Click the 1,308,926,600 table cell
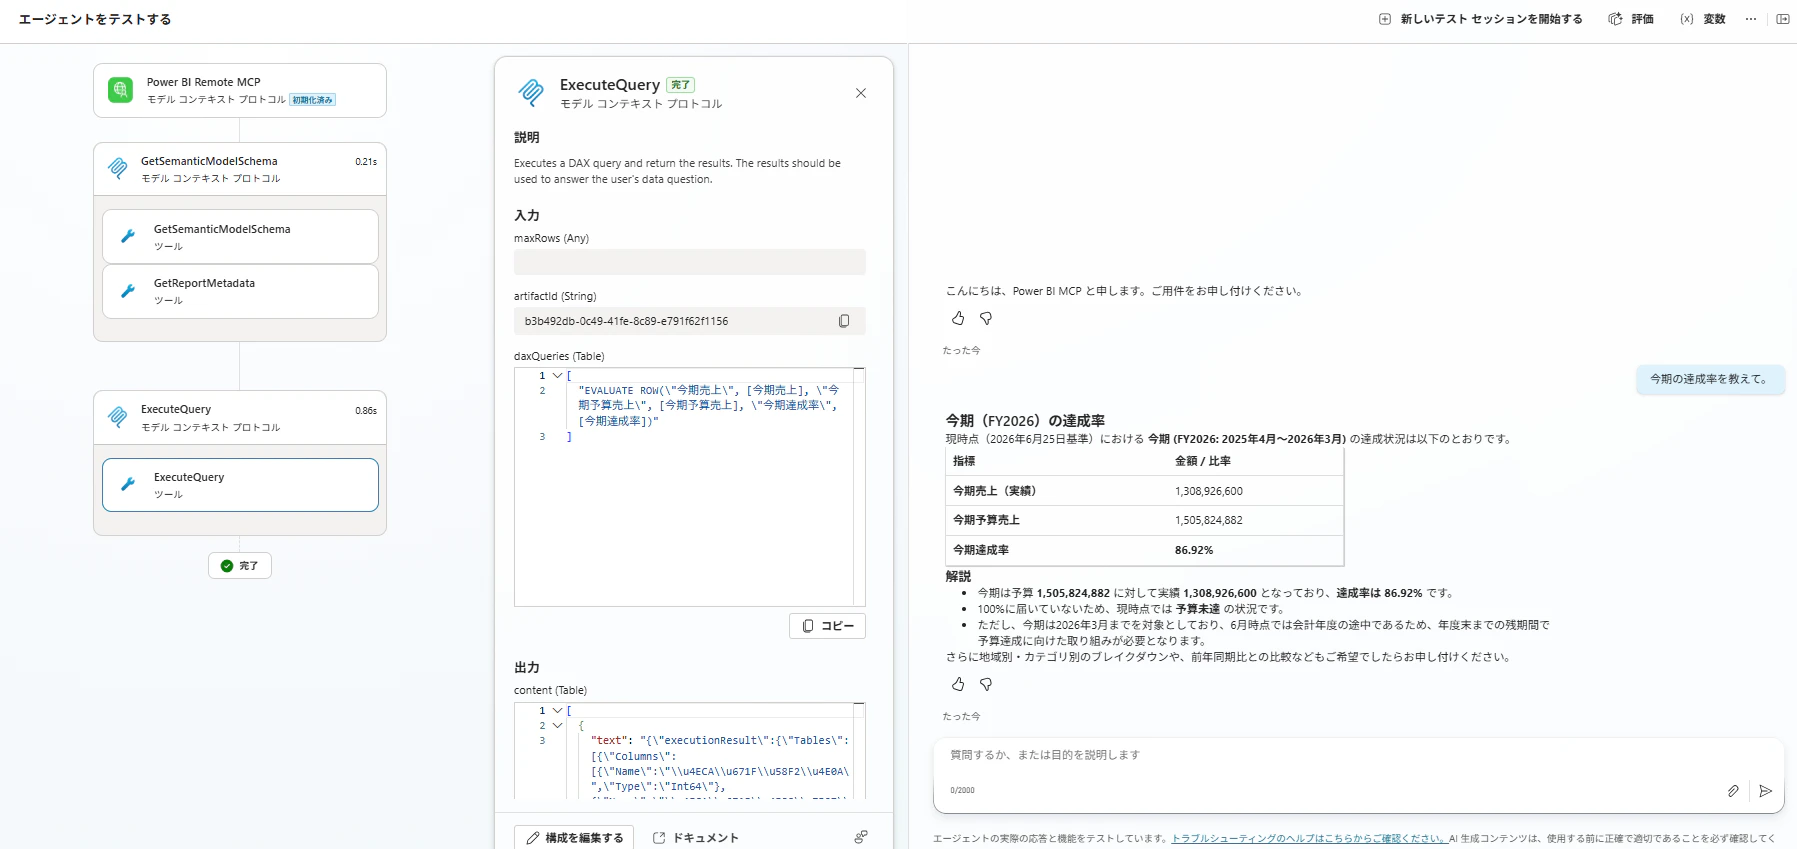1797x849 pixels. click(1209, 491)
